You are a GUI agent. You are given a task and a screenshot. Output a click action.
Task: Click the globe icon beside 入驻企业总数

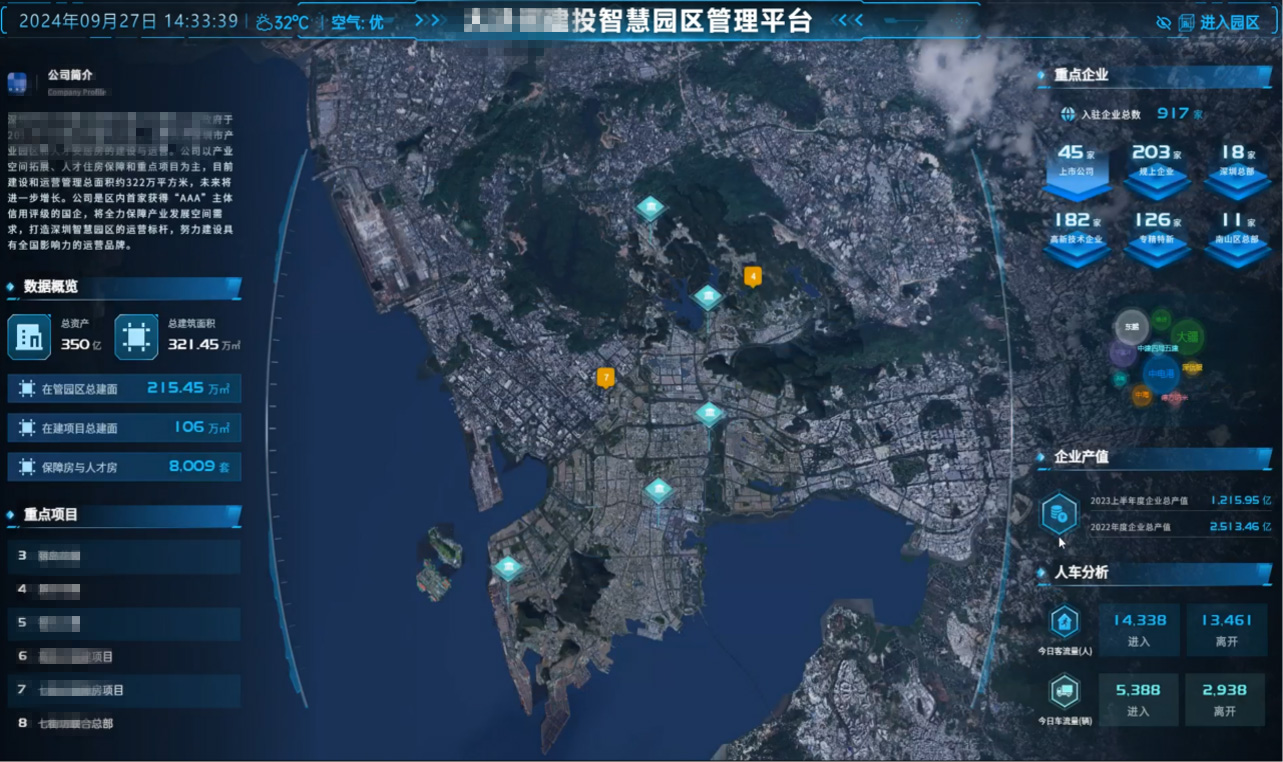tap(1068, 114)
